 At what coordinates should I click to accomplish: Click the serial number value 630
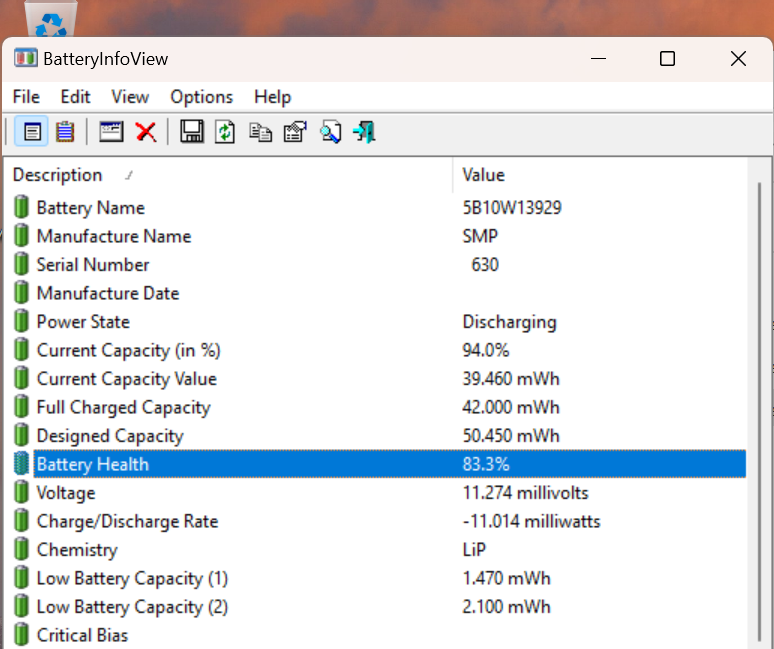tap(485, 265)
